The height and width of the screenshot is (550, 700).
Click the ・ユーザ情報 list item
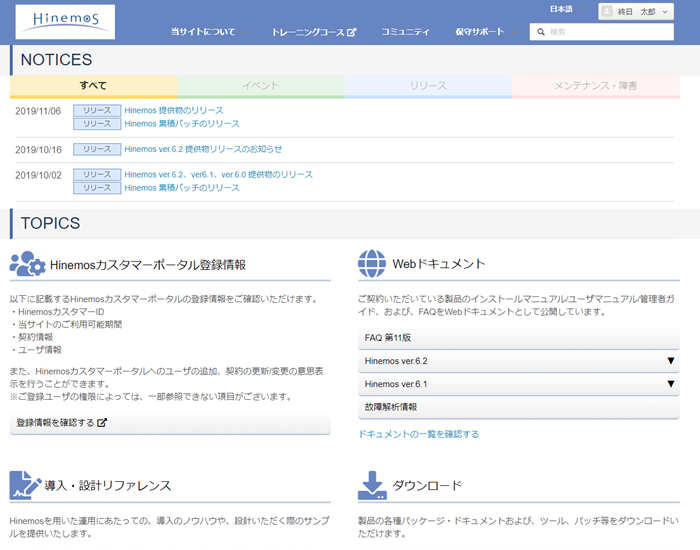click(36, 350)
